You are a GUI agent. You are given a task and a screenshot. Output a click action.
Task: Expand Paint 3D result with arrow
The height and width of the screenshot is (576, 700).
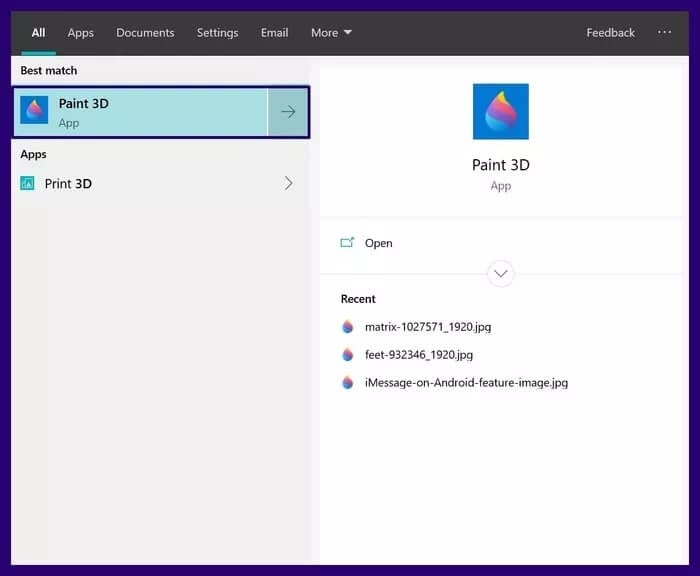tap(288, 112)
